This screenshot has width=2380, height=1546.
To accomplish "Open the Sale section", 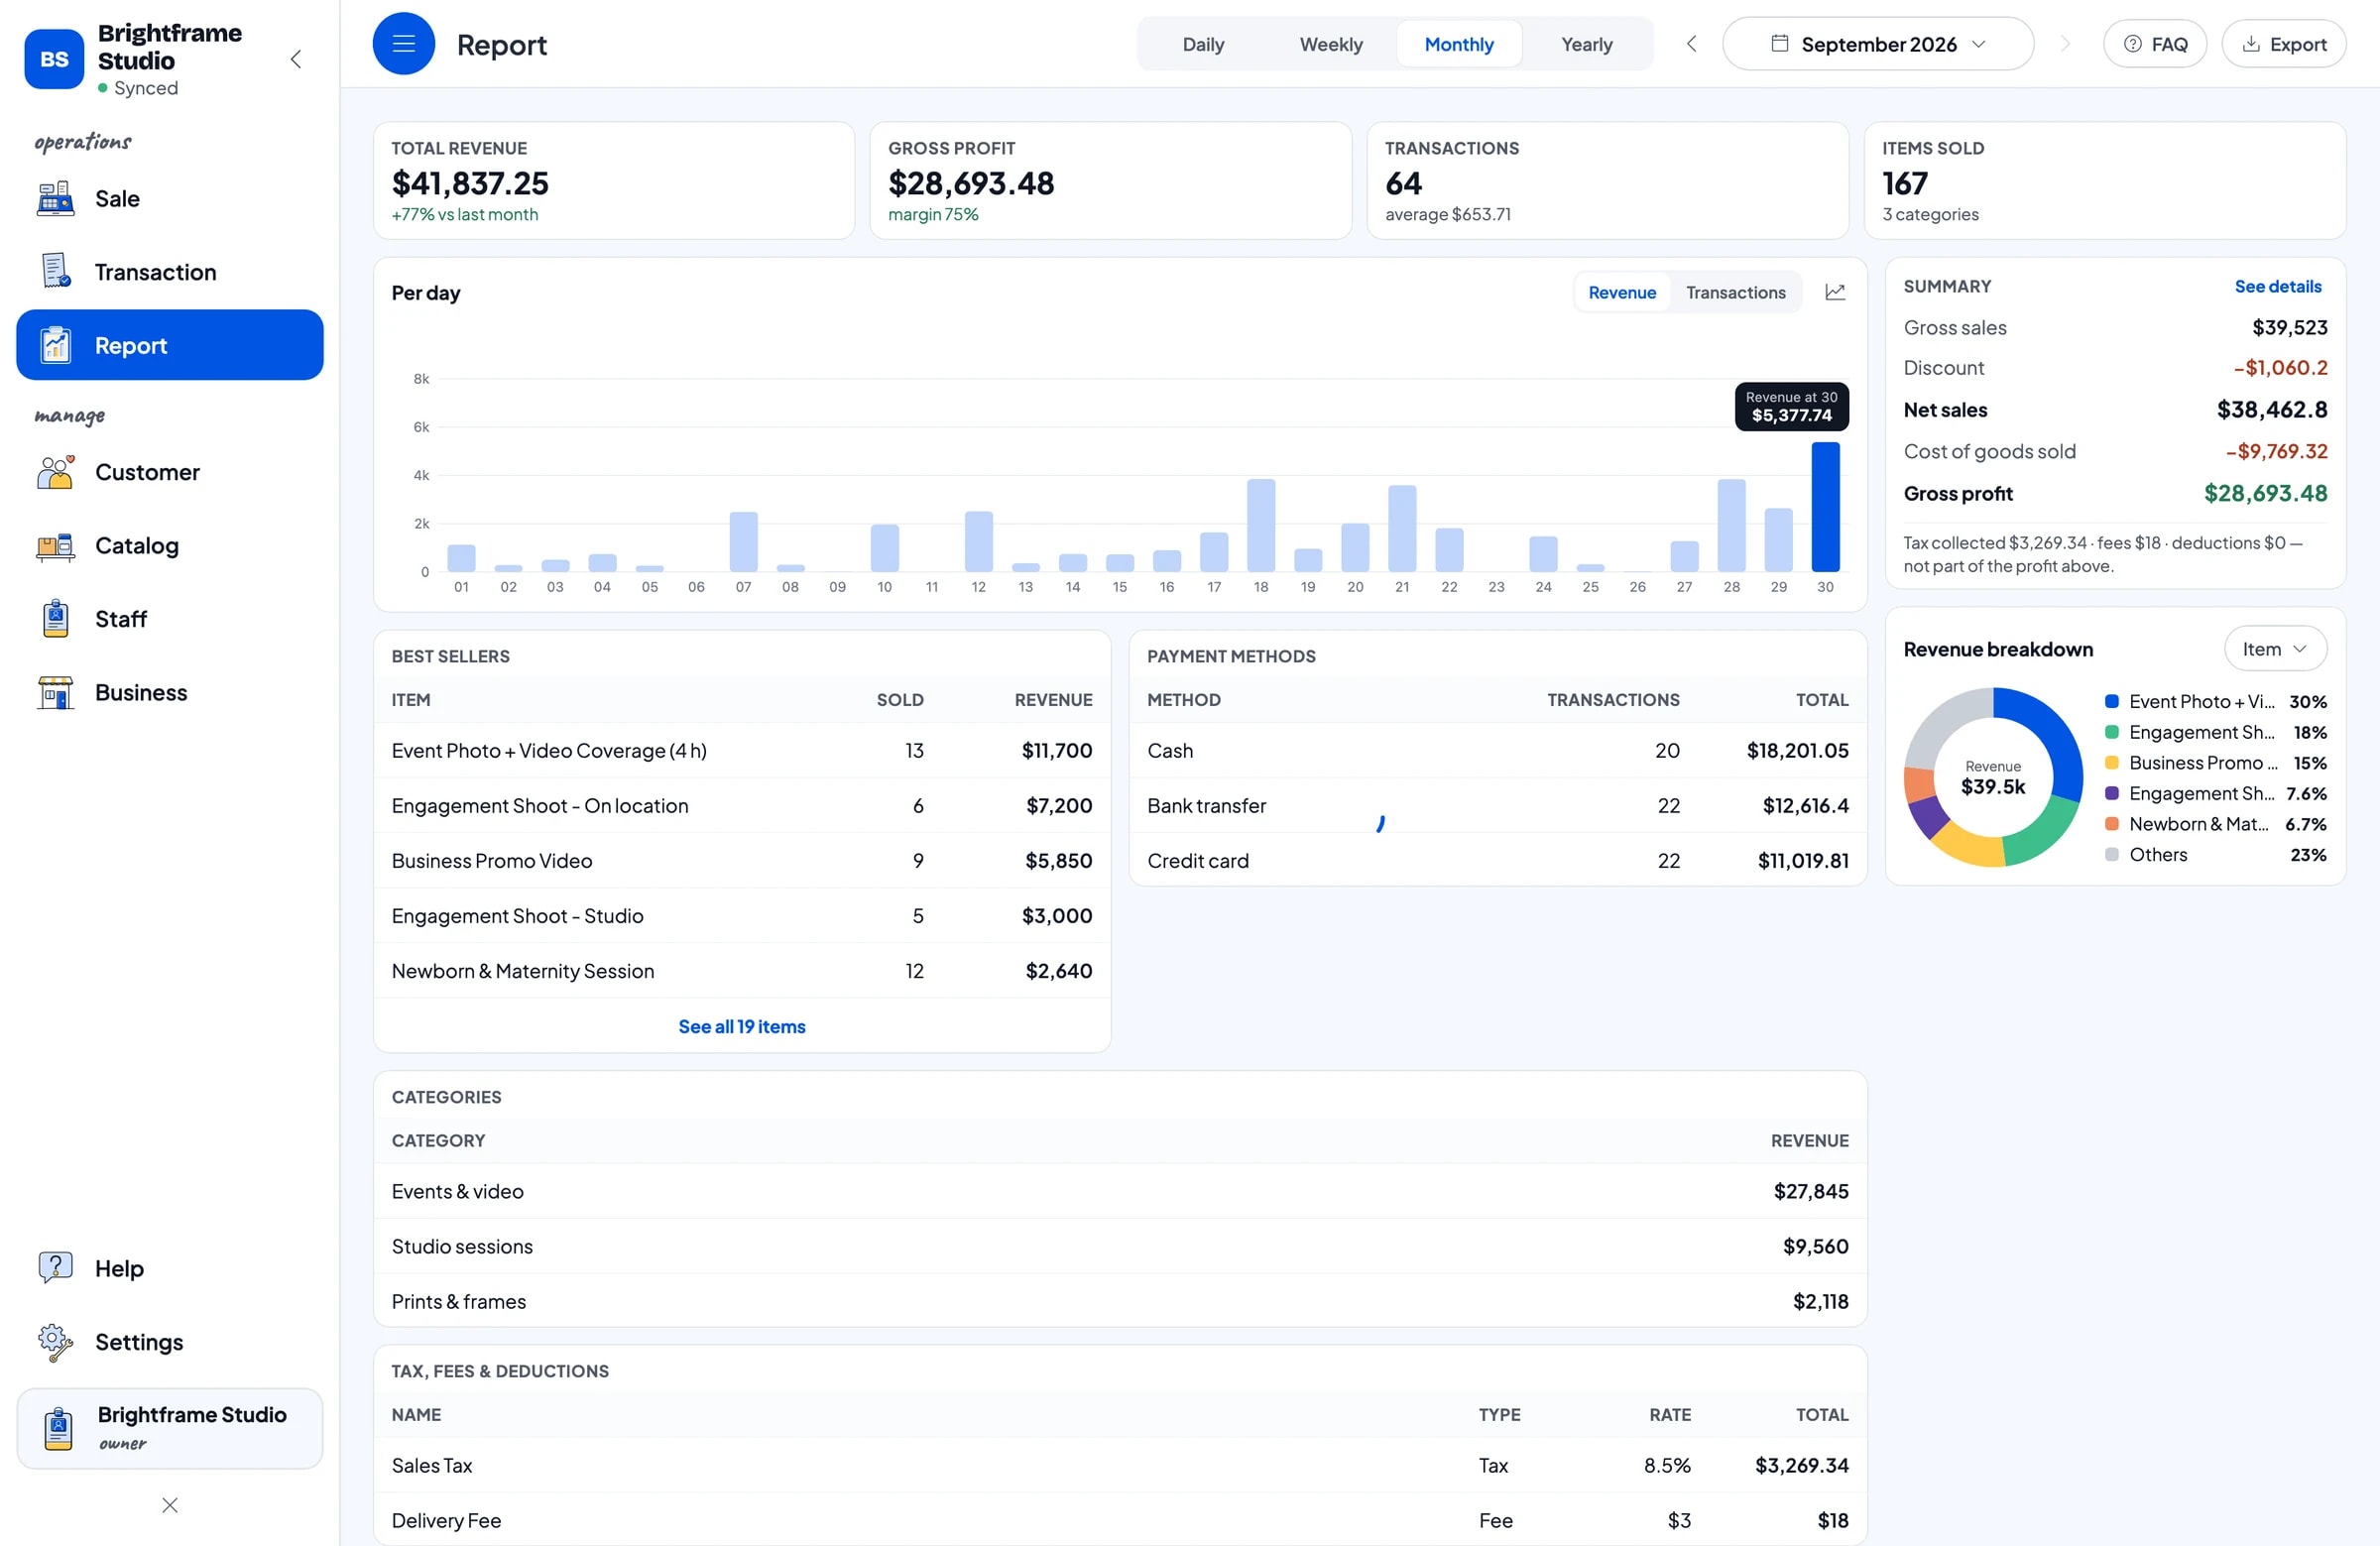I will click(x=170, y=199).
